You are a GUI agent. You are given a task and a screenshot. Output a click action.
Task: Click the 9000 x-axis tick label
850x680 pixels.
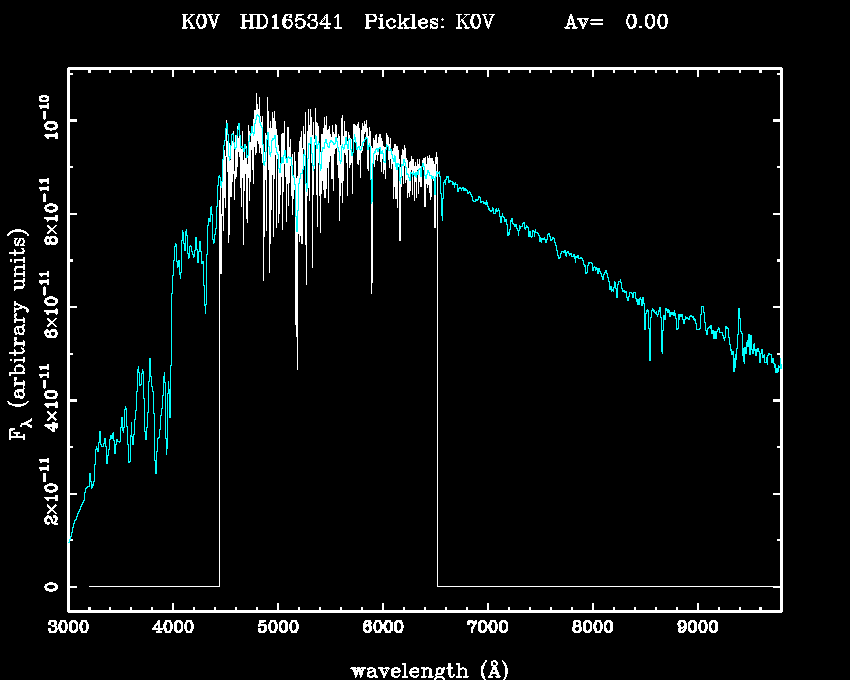[x=698, y=629]
